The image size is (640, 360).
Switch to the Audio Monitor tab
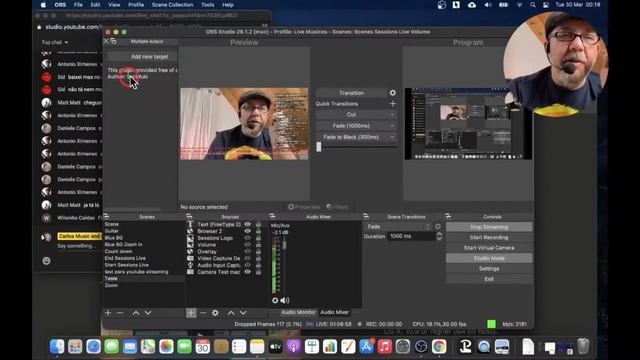298,312
